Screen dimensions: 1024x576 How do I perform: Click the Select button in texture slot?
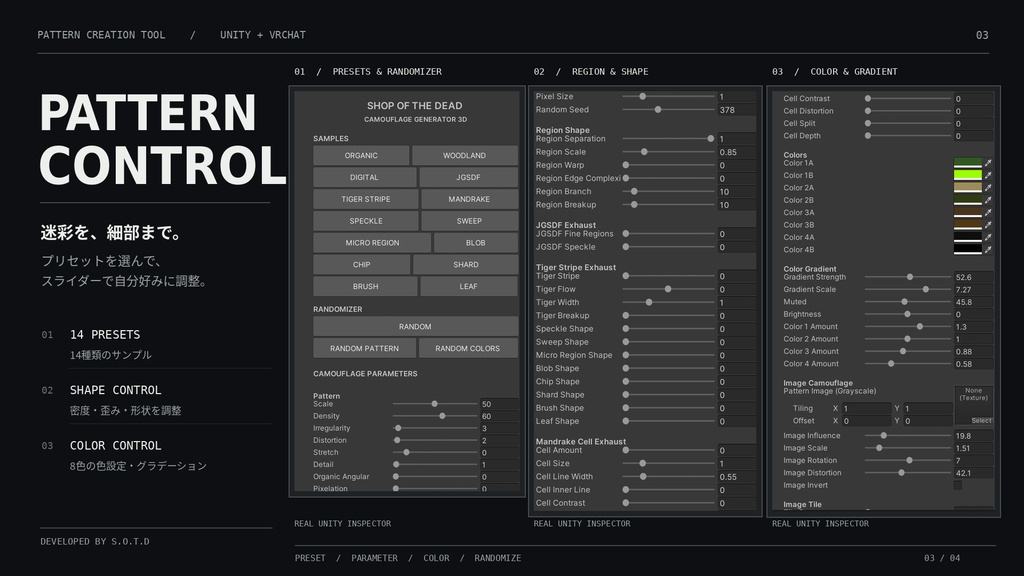point(981,421)
